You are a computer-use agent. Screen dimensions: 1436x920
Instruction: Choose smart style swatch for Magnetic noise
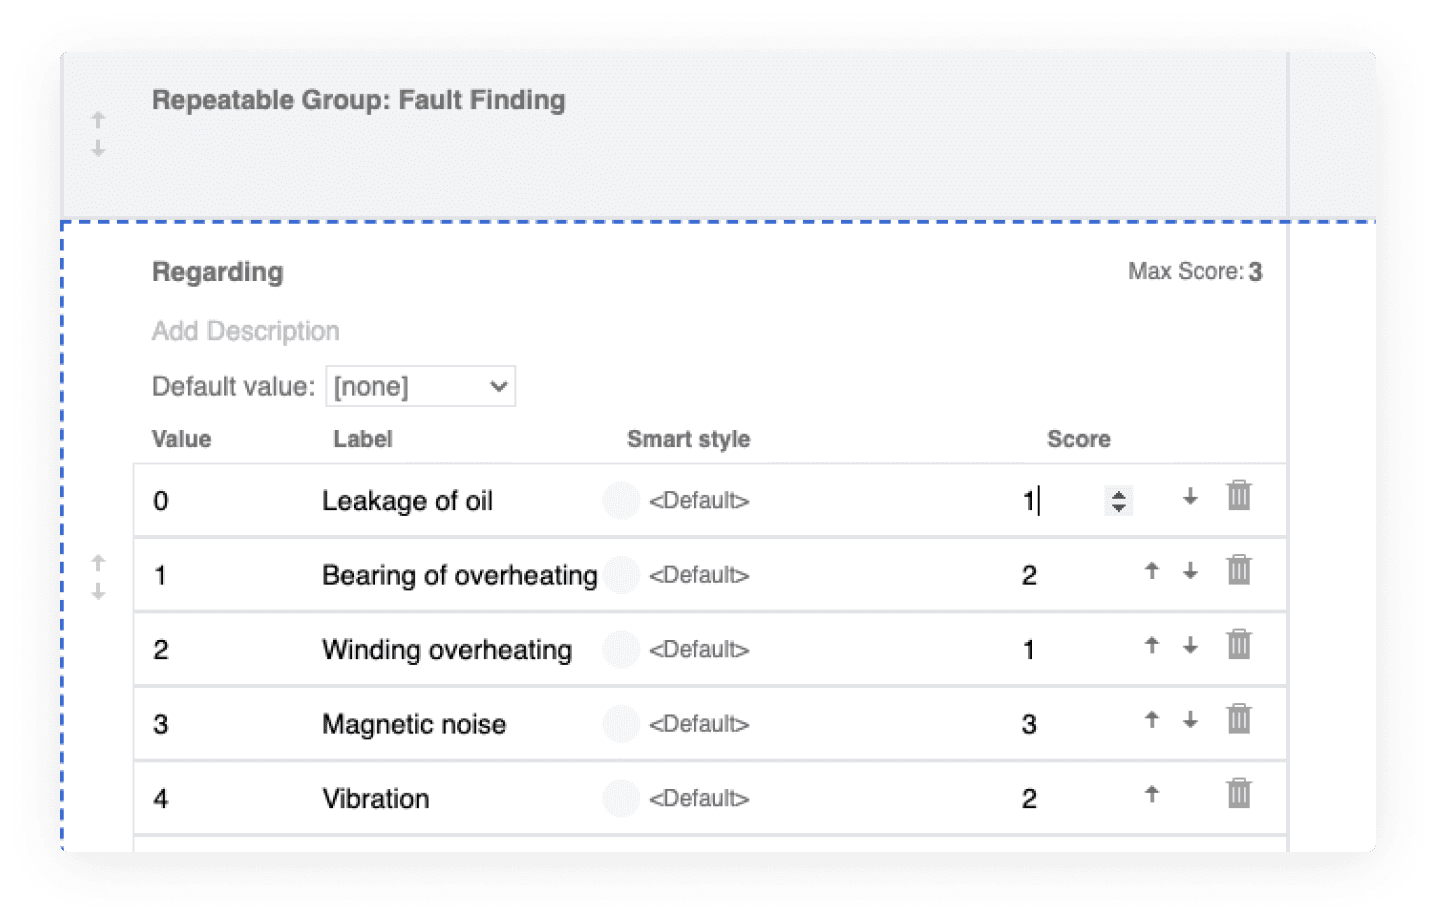click(620, 724)
